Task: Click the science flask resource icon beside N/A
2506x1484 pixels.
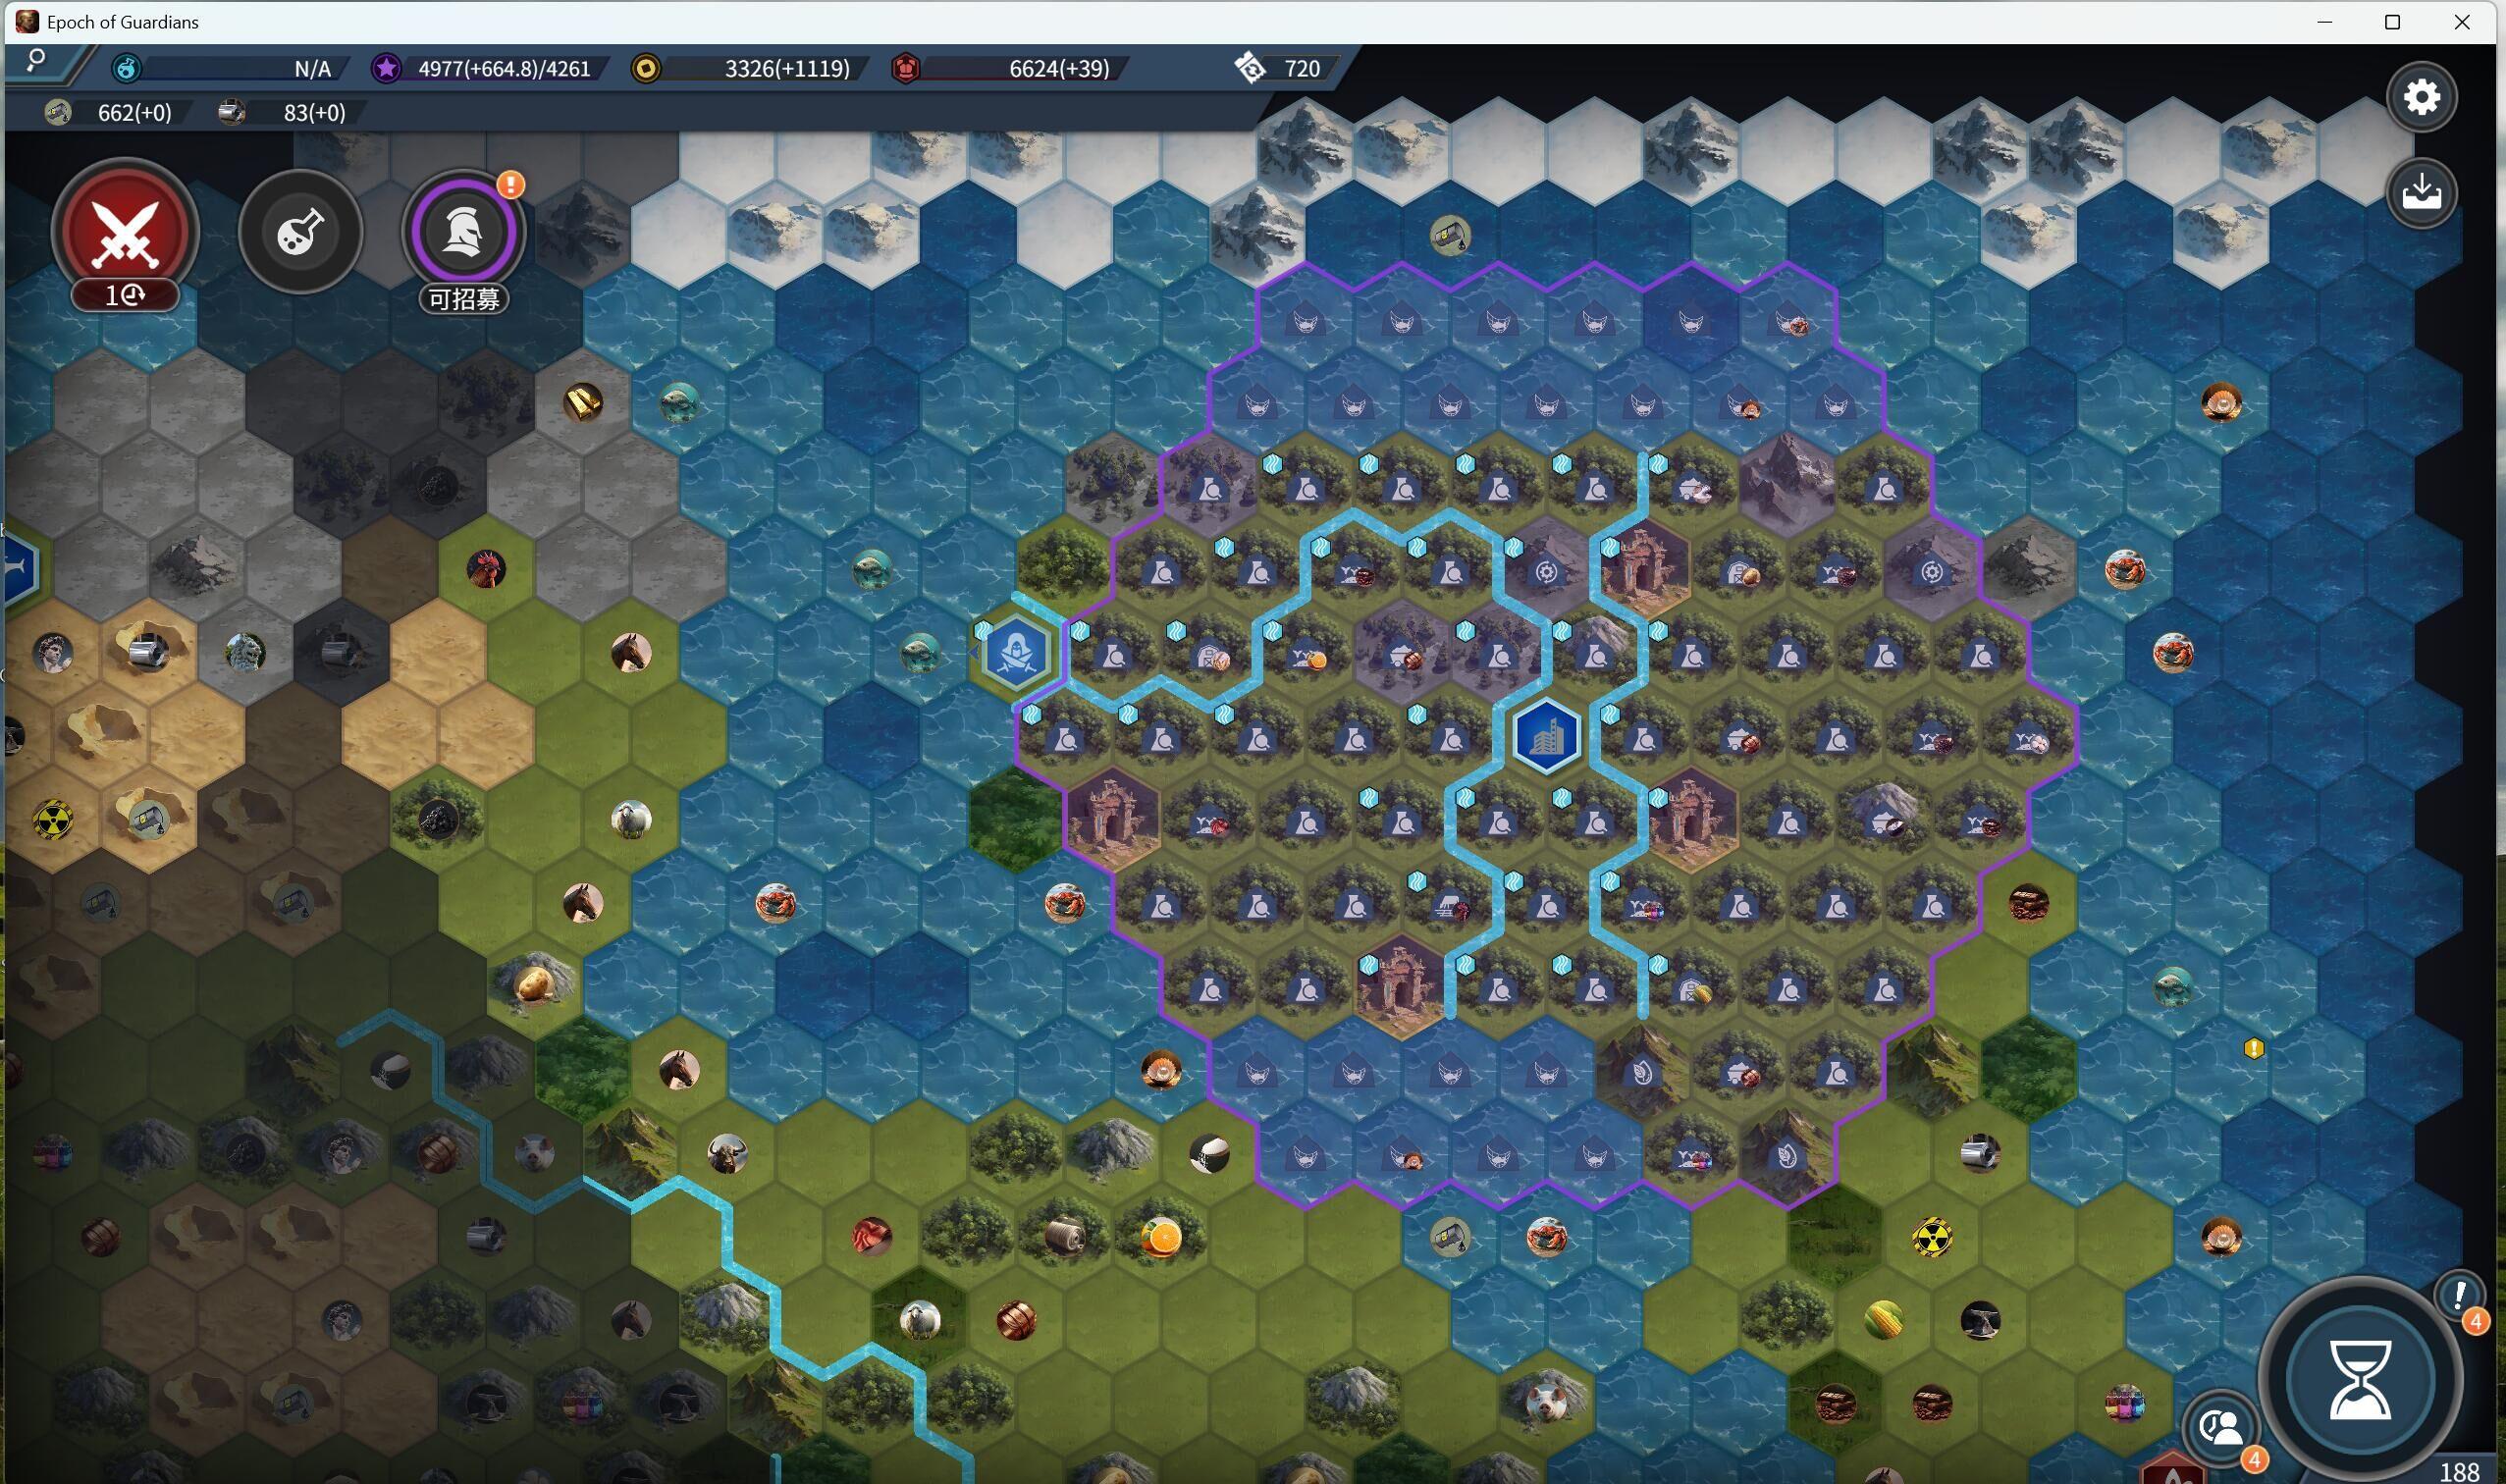Action: tap(126, 68)
